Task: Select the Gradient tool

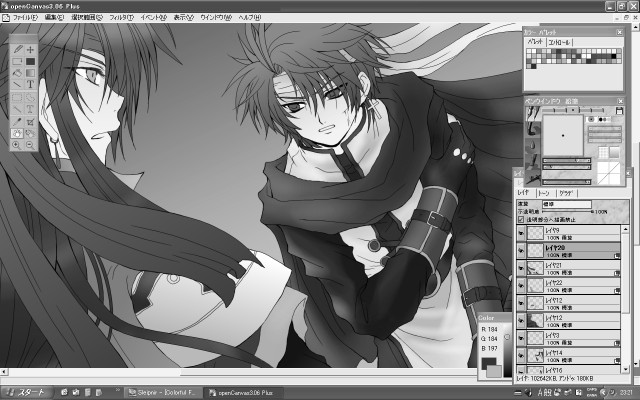Action: [30, 73]
